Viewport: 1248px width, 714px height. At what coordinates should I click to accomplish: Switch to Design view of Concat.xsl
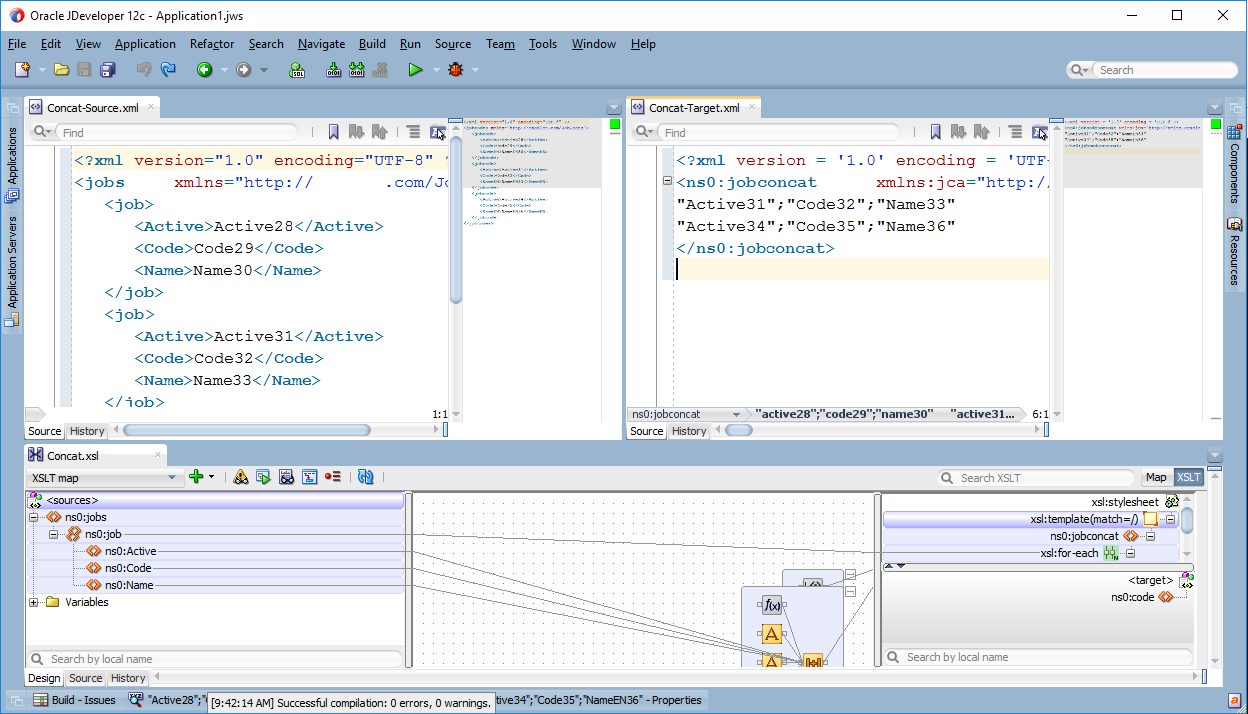click(44, 678)
